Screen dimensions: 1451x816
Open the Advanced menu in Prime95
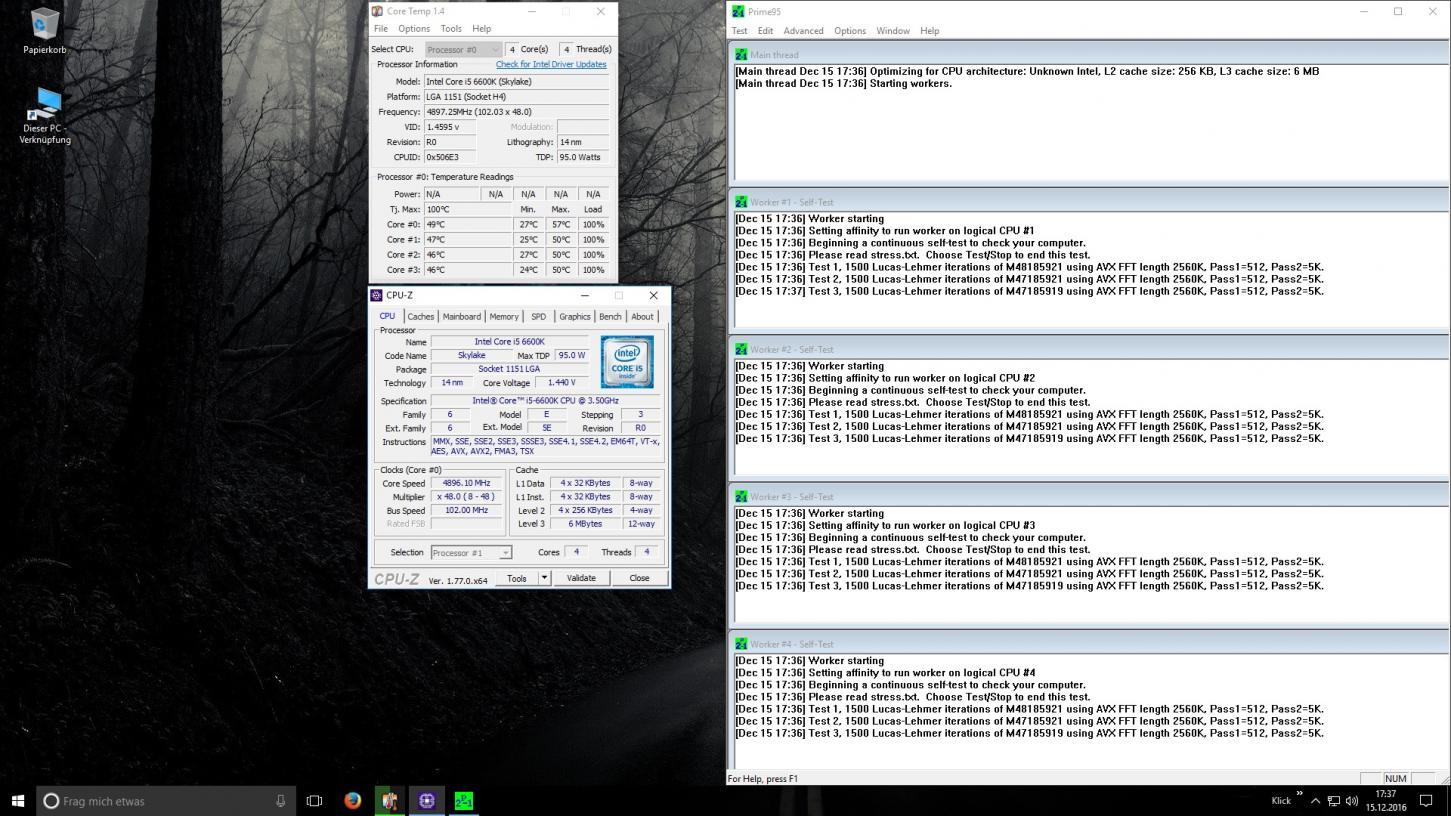click(x=803, y=31)
